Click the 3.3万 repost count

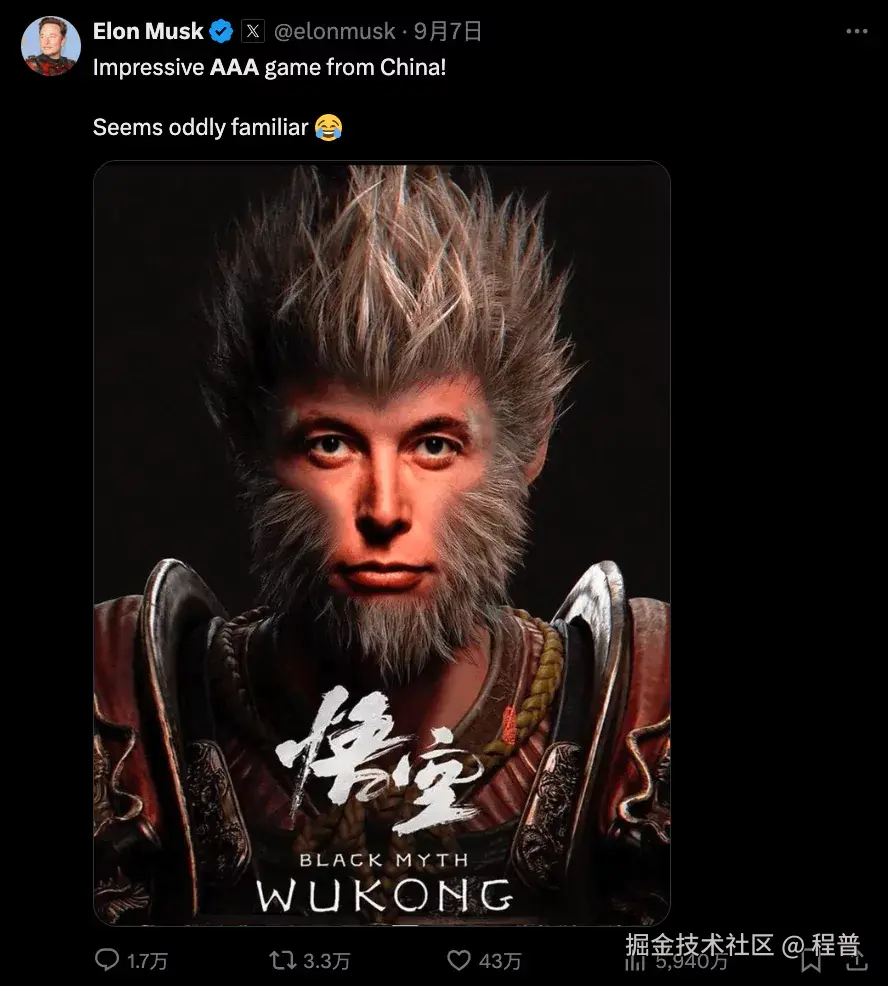326,961
